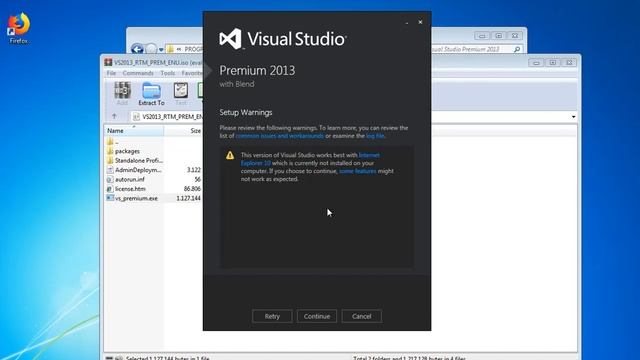Minimize the WinRAR window
The height and width of the screenshot is (360, 640).
point(536,62)
